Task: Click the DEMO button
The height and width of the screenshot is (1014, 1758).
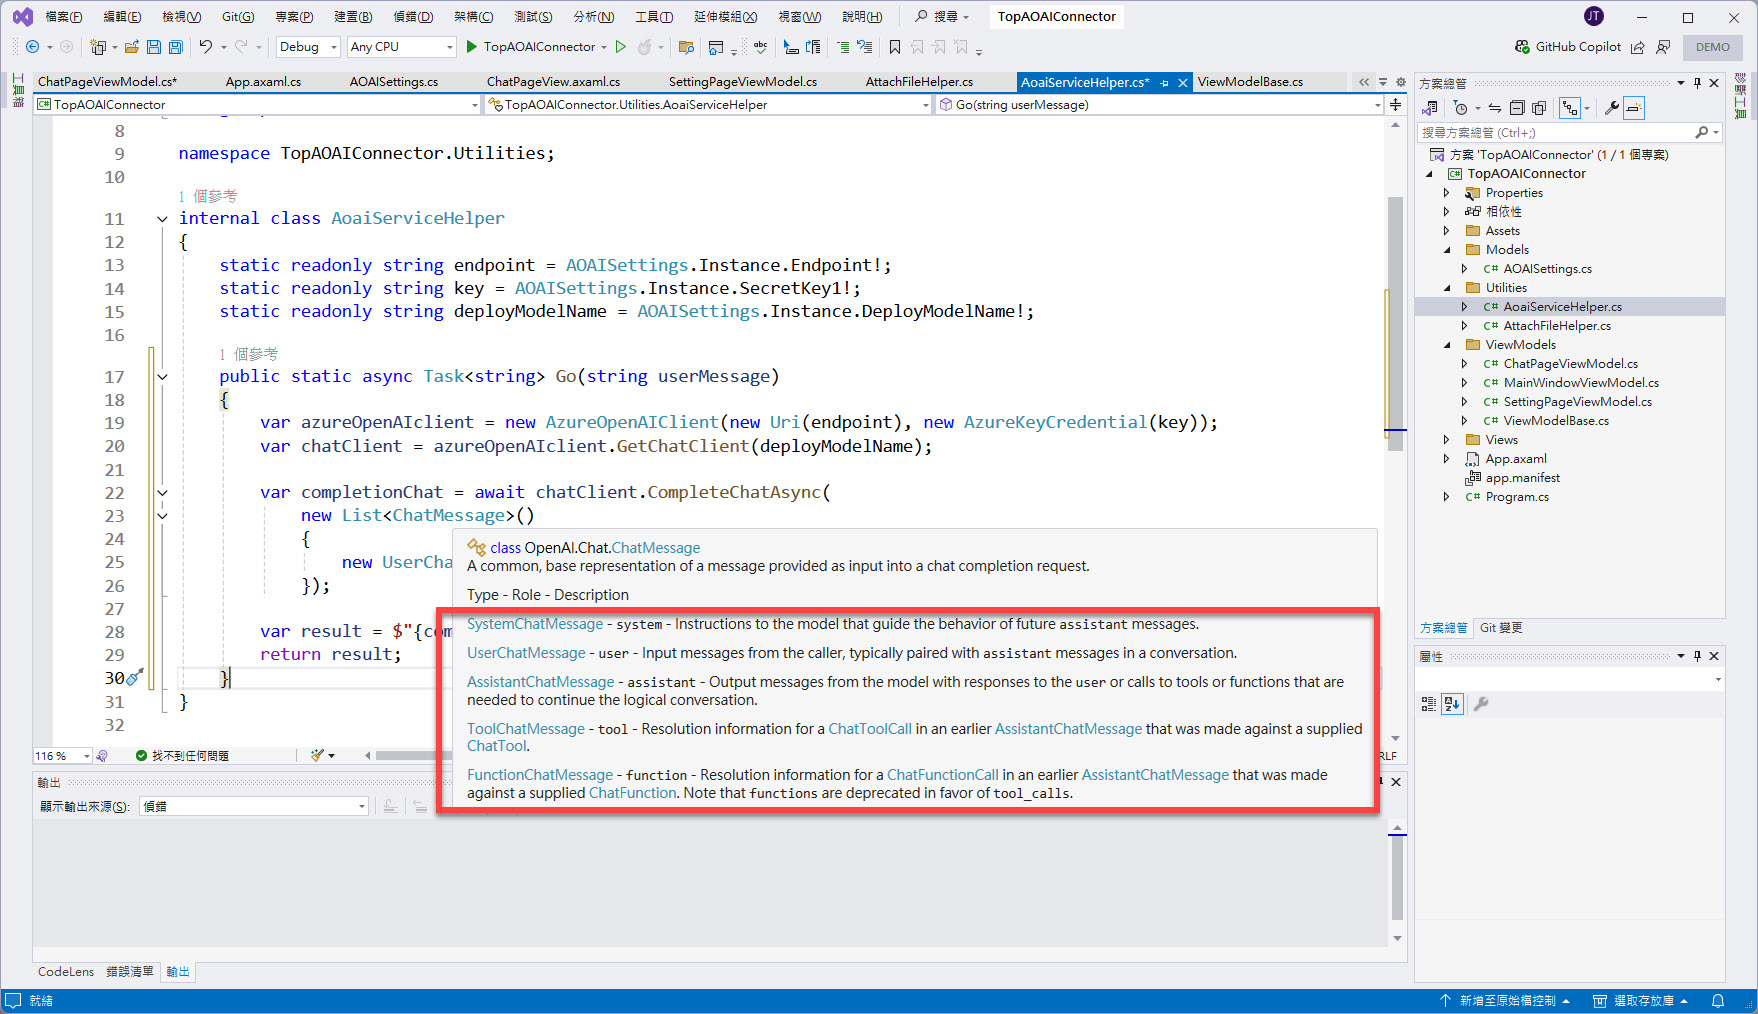Action: [1712, 47]
